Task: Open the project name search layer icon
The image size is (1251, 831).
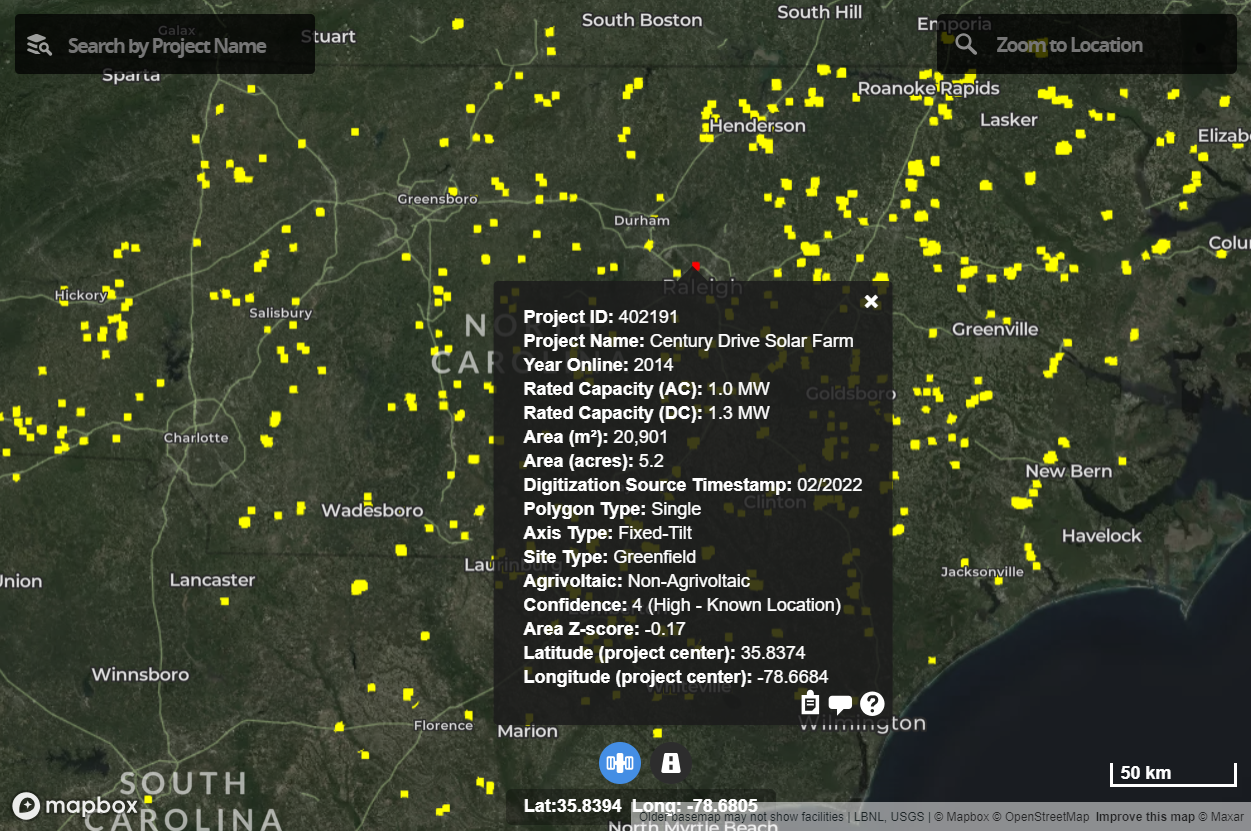Action: 39,44
